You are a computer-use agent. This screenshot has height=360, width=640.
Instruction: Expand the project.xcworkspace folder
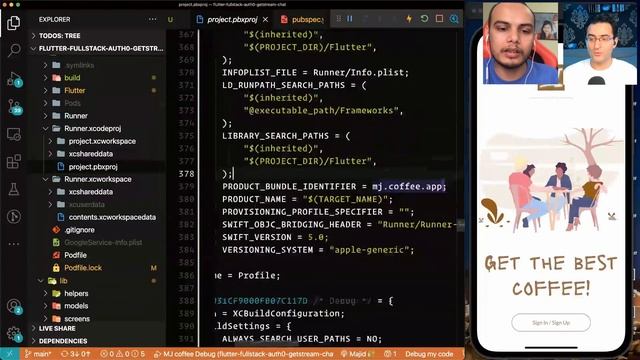click(102, 141)
